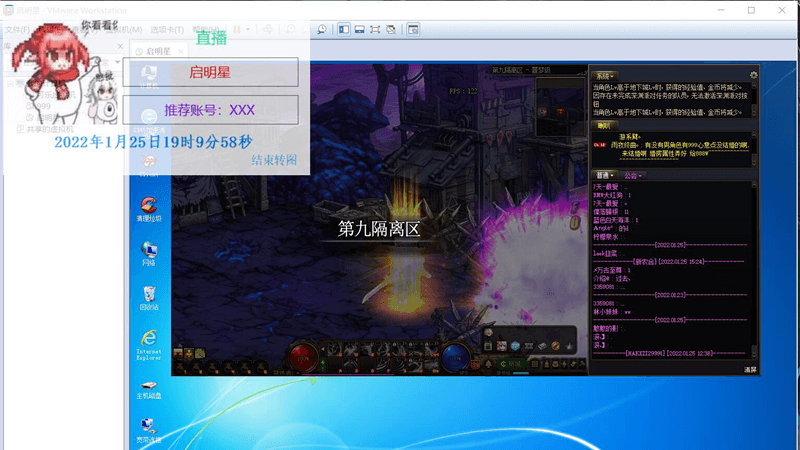
Task: Click the bell icon beside the 商城 shop button
Action: tap(488, 364)
